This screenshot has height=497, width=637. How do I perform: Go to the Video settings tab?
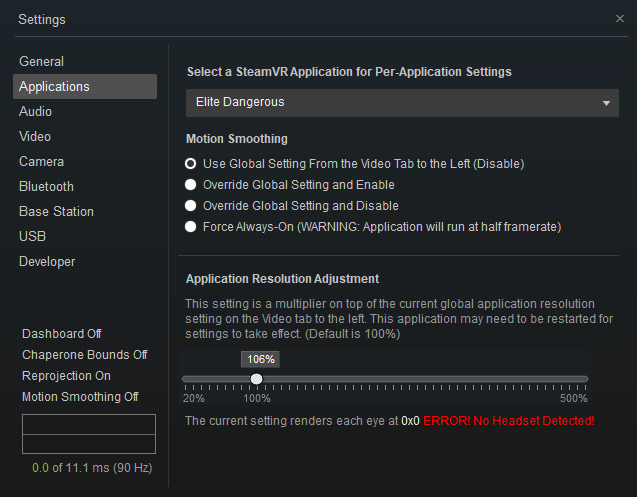(x=35, y=137)
